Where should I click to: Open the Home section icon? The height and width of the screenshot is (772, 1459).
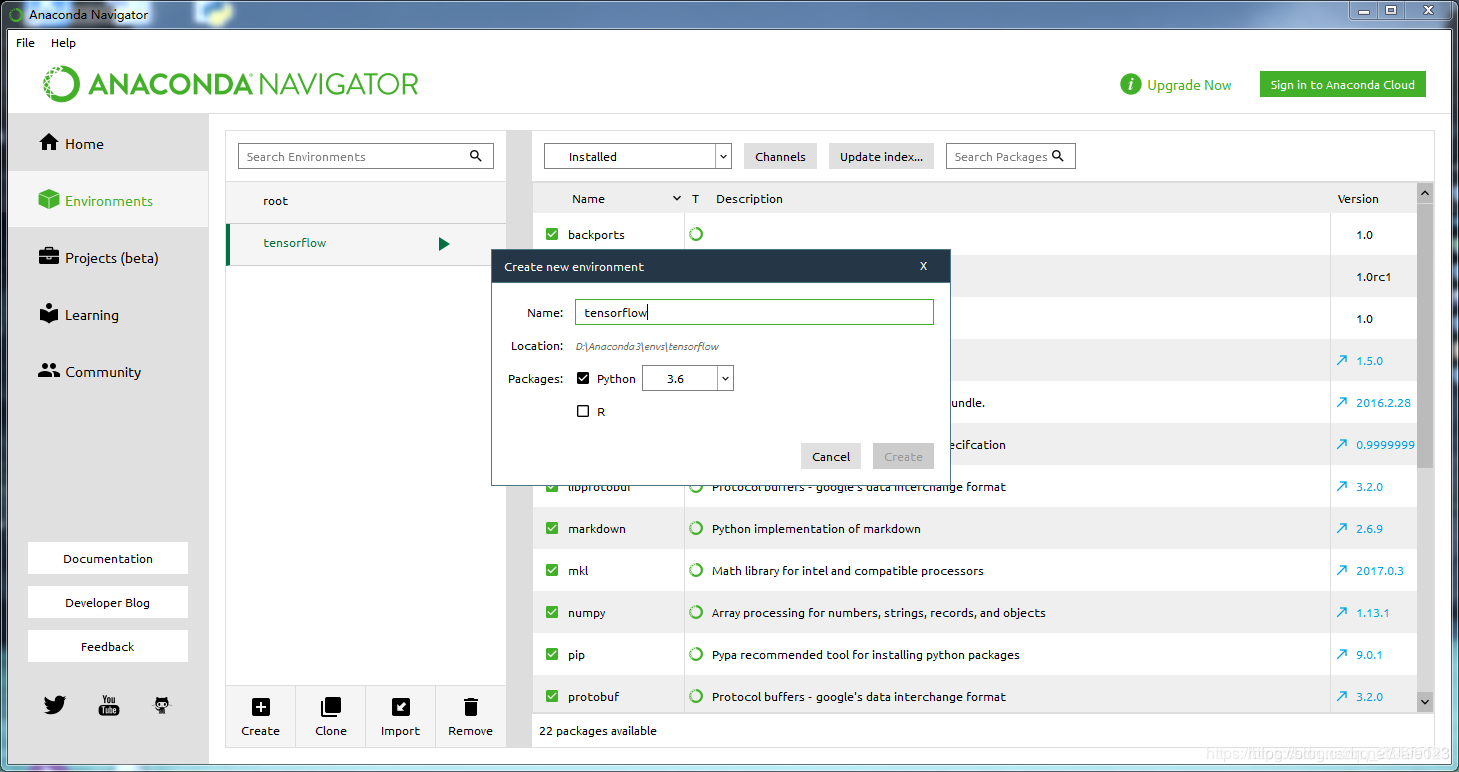click(49, 143)
